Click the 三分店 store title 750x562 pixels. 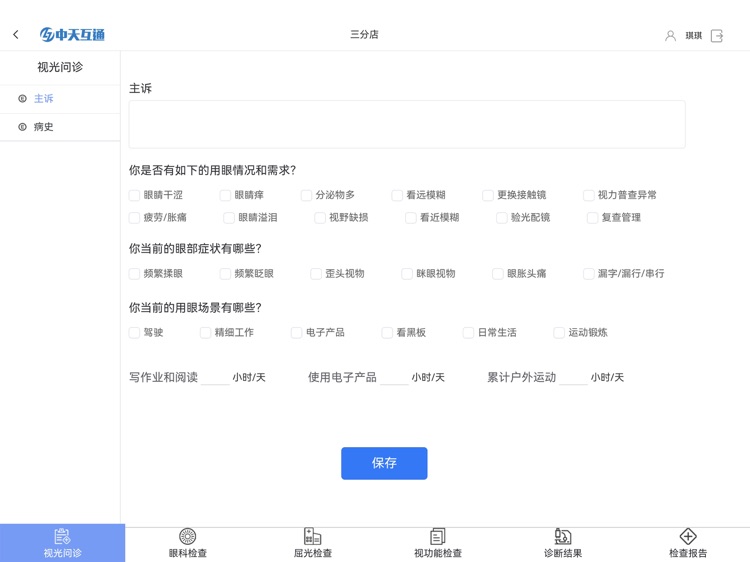pyautogui.click(x=364, y=34)
